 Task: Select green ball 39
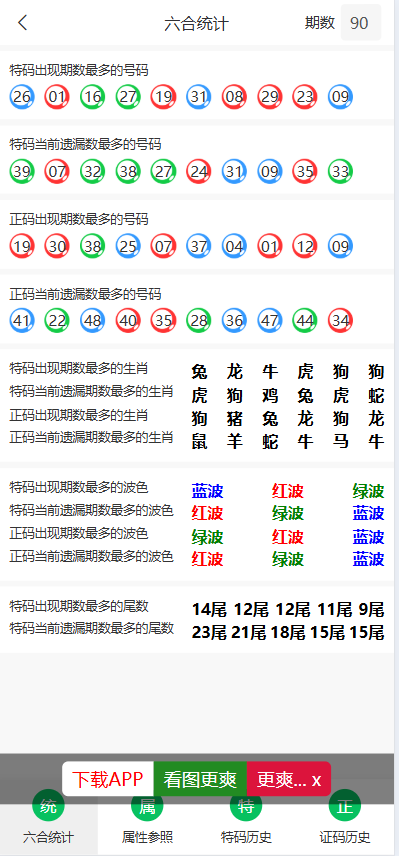pos(22,172)
